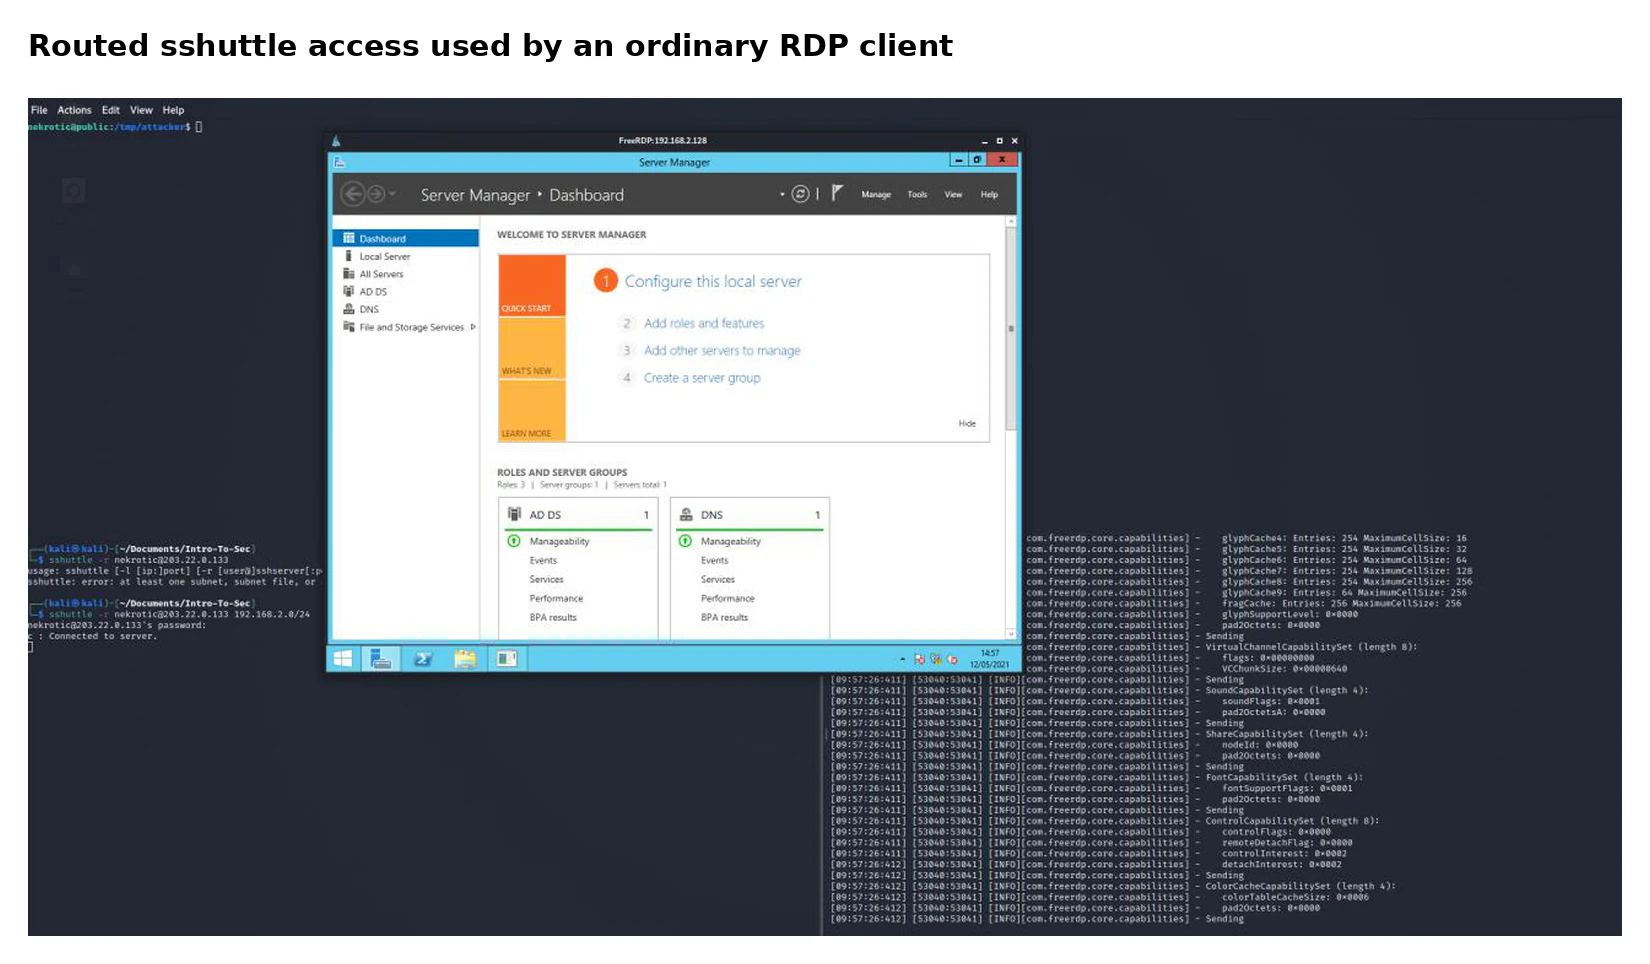Expand File and Storage Services arrow
Screen dimensions: 1650x964
(473, 327)
